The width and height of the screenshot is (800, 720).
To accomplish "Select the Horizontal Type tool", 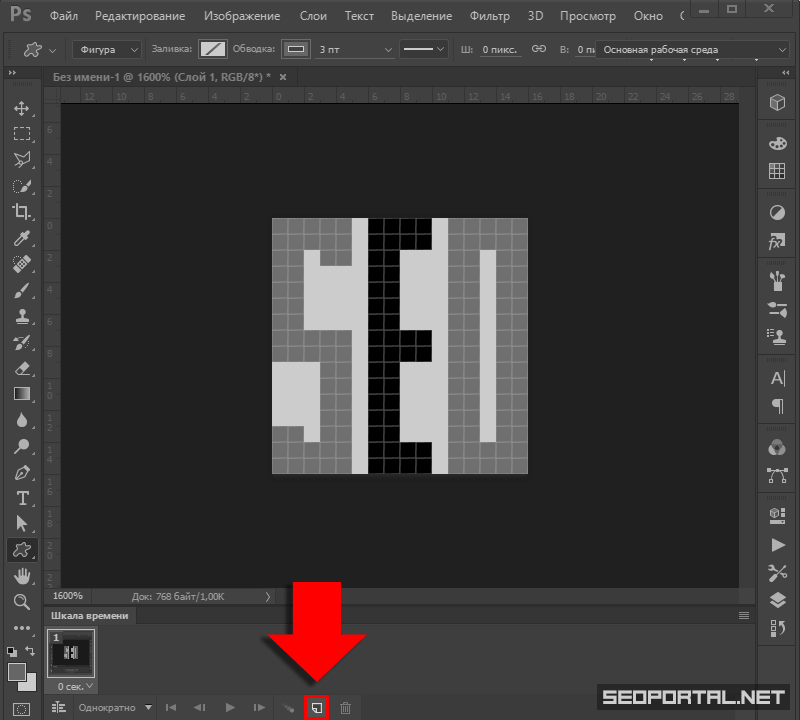I will [22, 498].
